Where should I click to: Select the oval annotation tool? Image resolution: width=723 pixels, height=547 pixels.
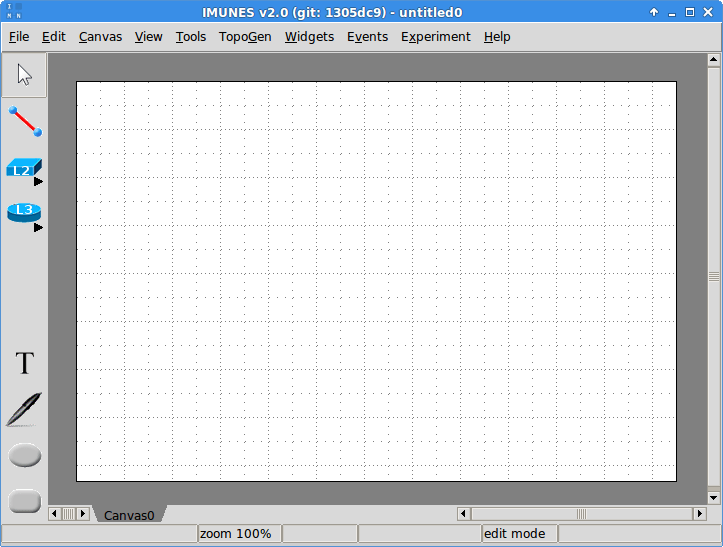[25, 455]
